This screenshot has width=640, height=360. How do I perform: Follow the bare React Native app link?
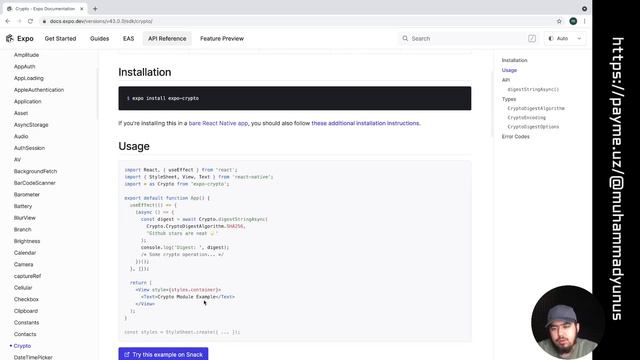coord(218,123)
